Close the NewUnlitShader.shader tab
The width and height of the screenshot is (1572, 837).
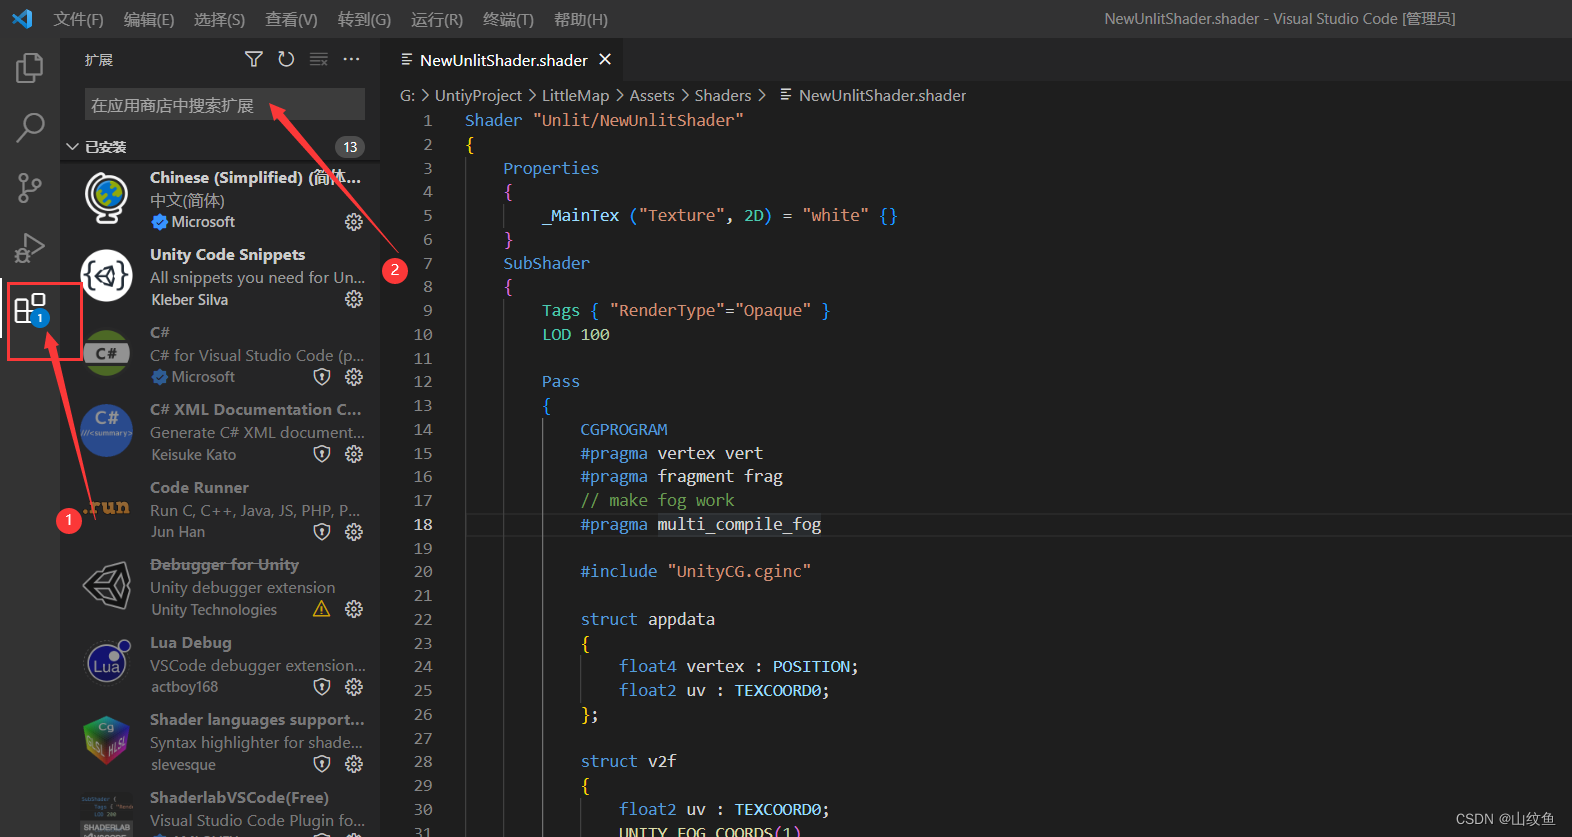tap(605, 60)
